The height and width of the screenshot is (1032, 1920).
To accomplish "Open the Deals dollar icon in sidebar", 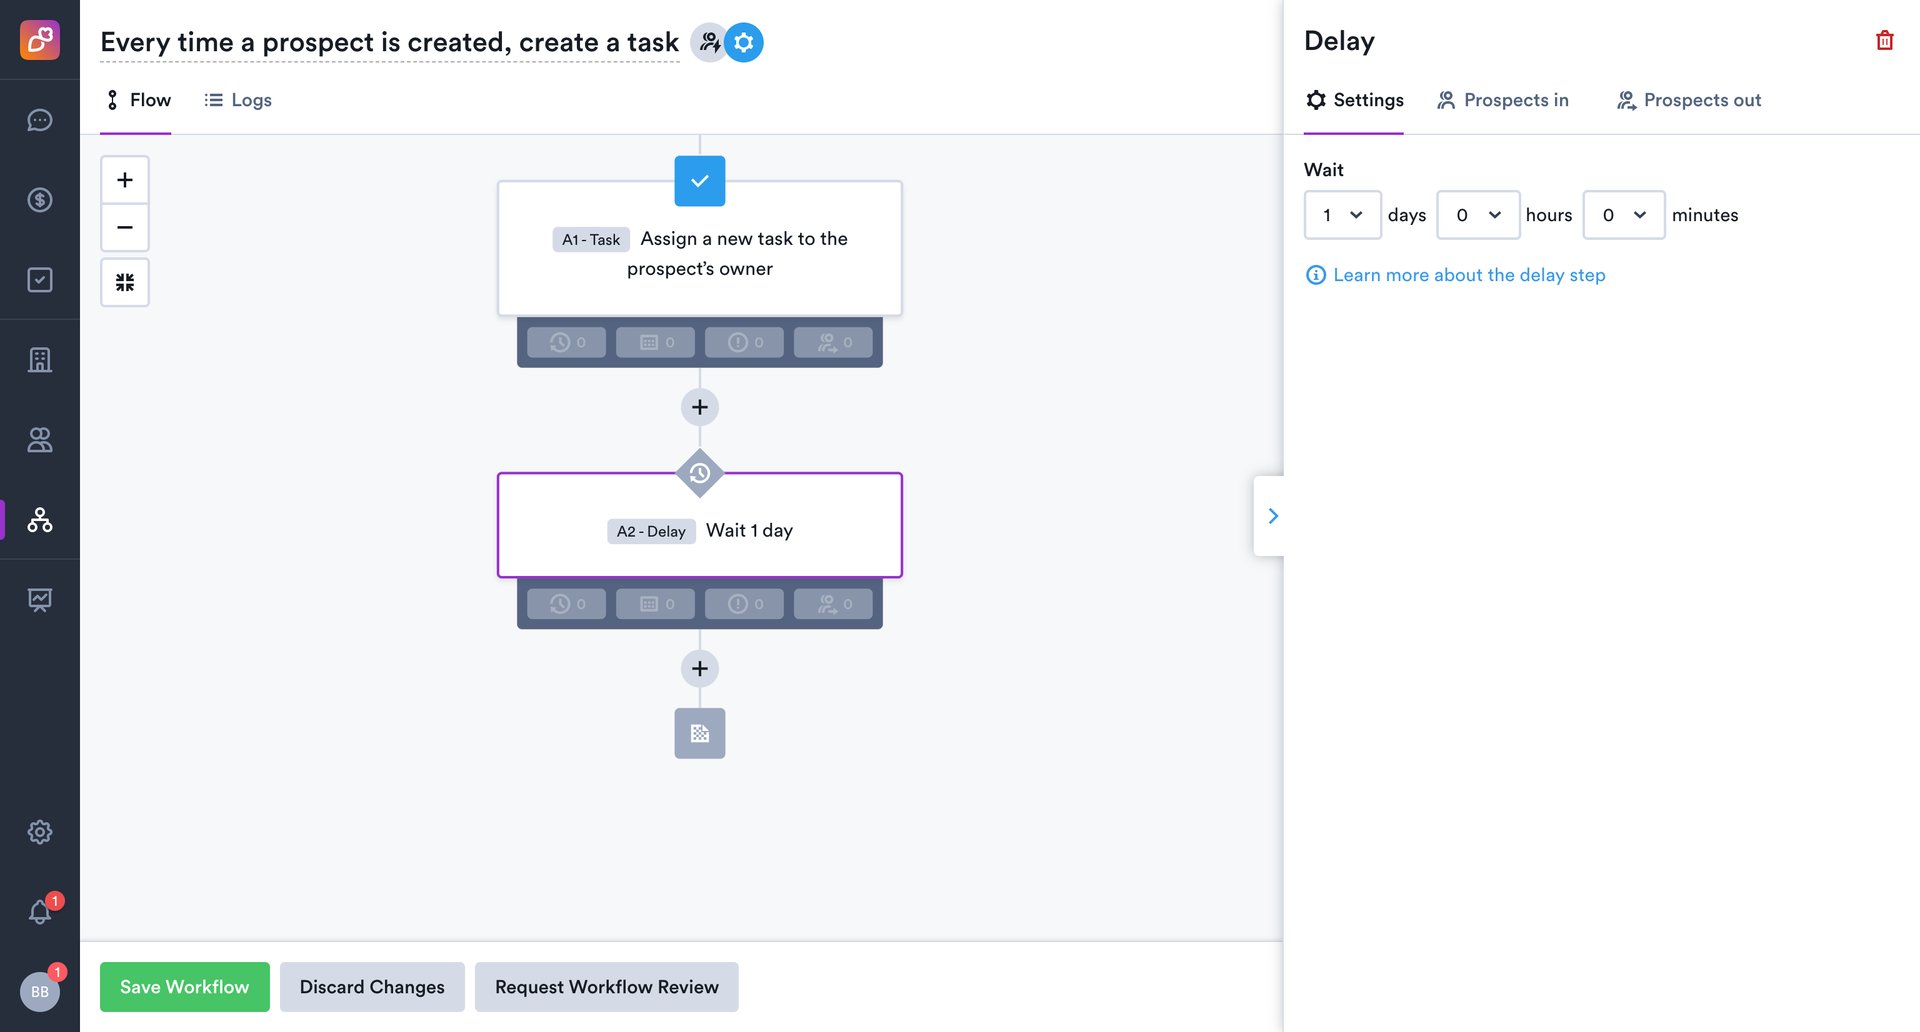I will click(40, 200).
